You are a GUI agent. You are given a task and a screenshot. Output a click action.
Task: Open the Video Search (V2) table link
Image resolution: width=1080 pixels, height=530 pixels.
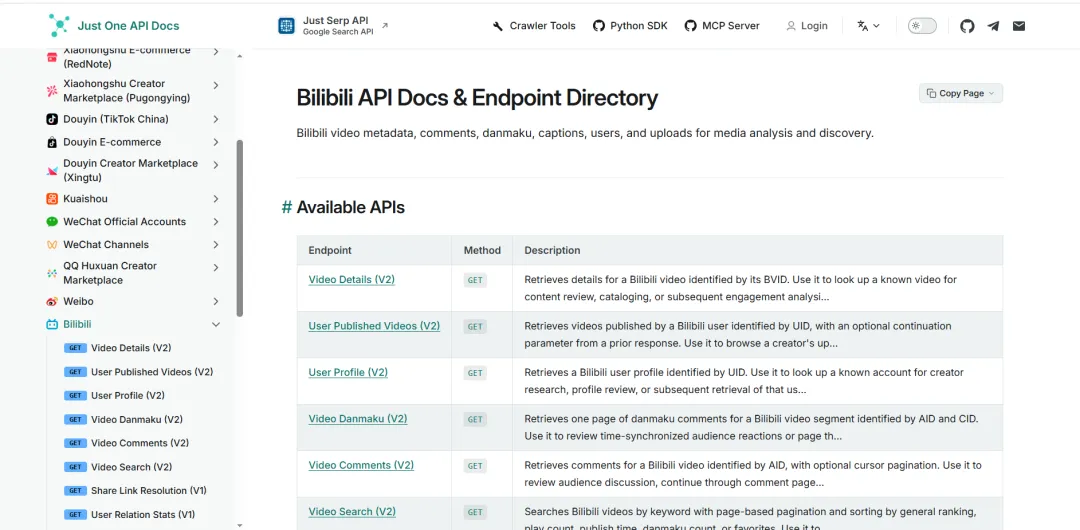coord(352,511)
